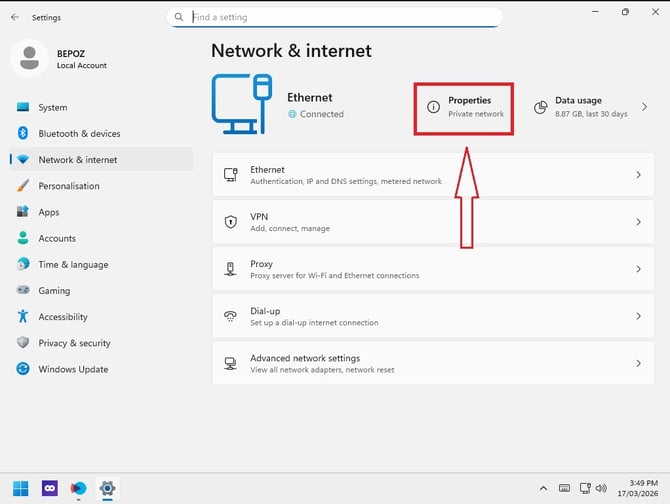670x504 pixels.
Task: Expand the Proxy row chevron
Action: coord(638,269)
